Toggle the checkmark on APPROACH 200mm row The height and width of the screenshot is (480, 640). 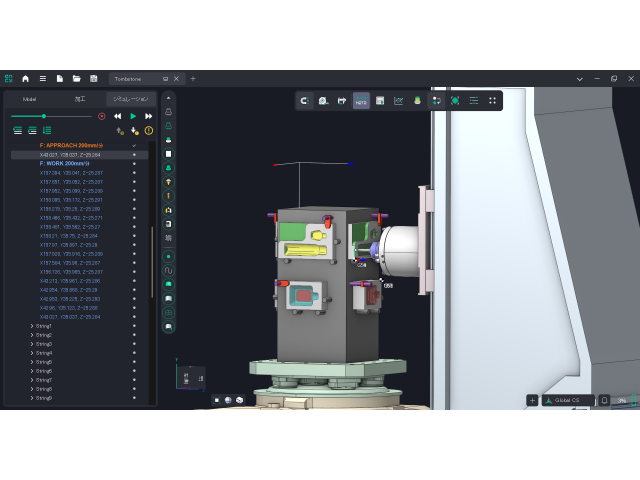(x=134, y=146)
